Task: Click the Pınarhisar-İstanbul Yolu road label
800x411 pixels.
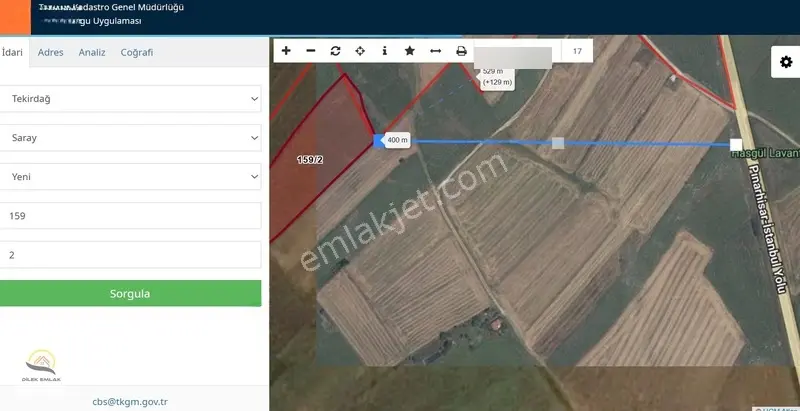Action: point(768,228)
